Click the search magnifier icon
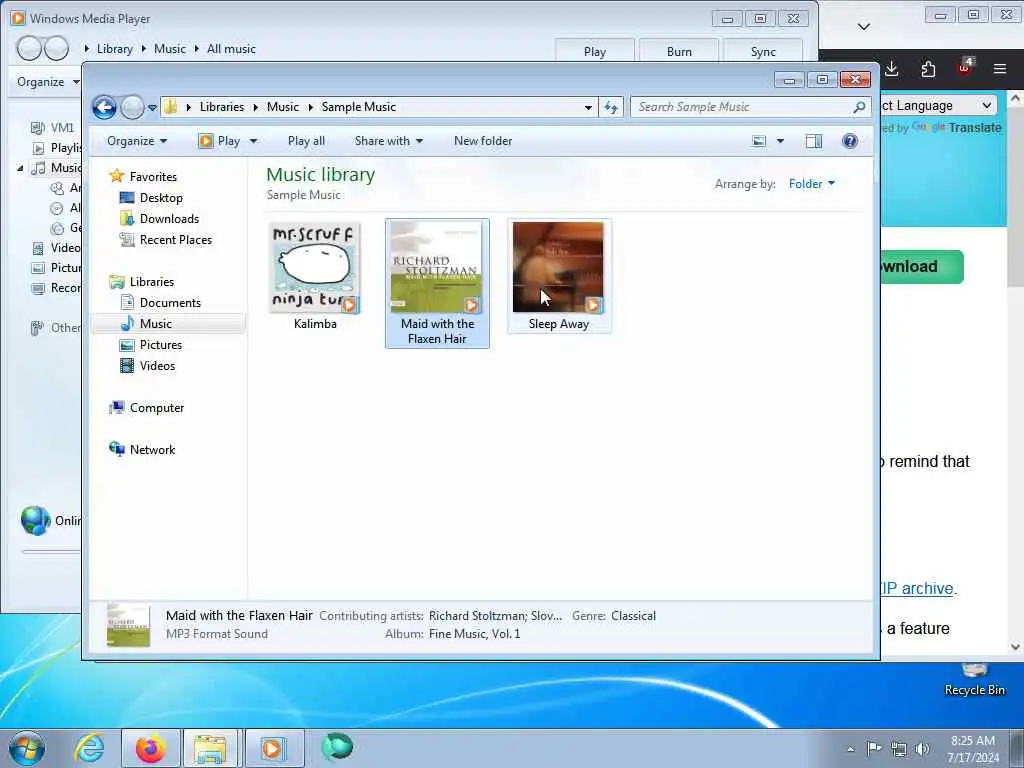1024x768 pixels. (859, 107)
